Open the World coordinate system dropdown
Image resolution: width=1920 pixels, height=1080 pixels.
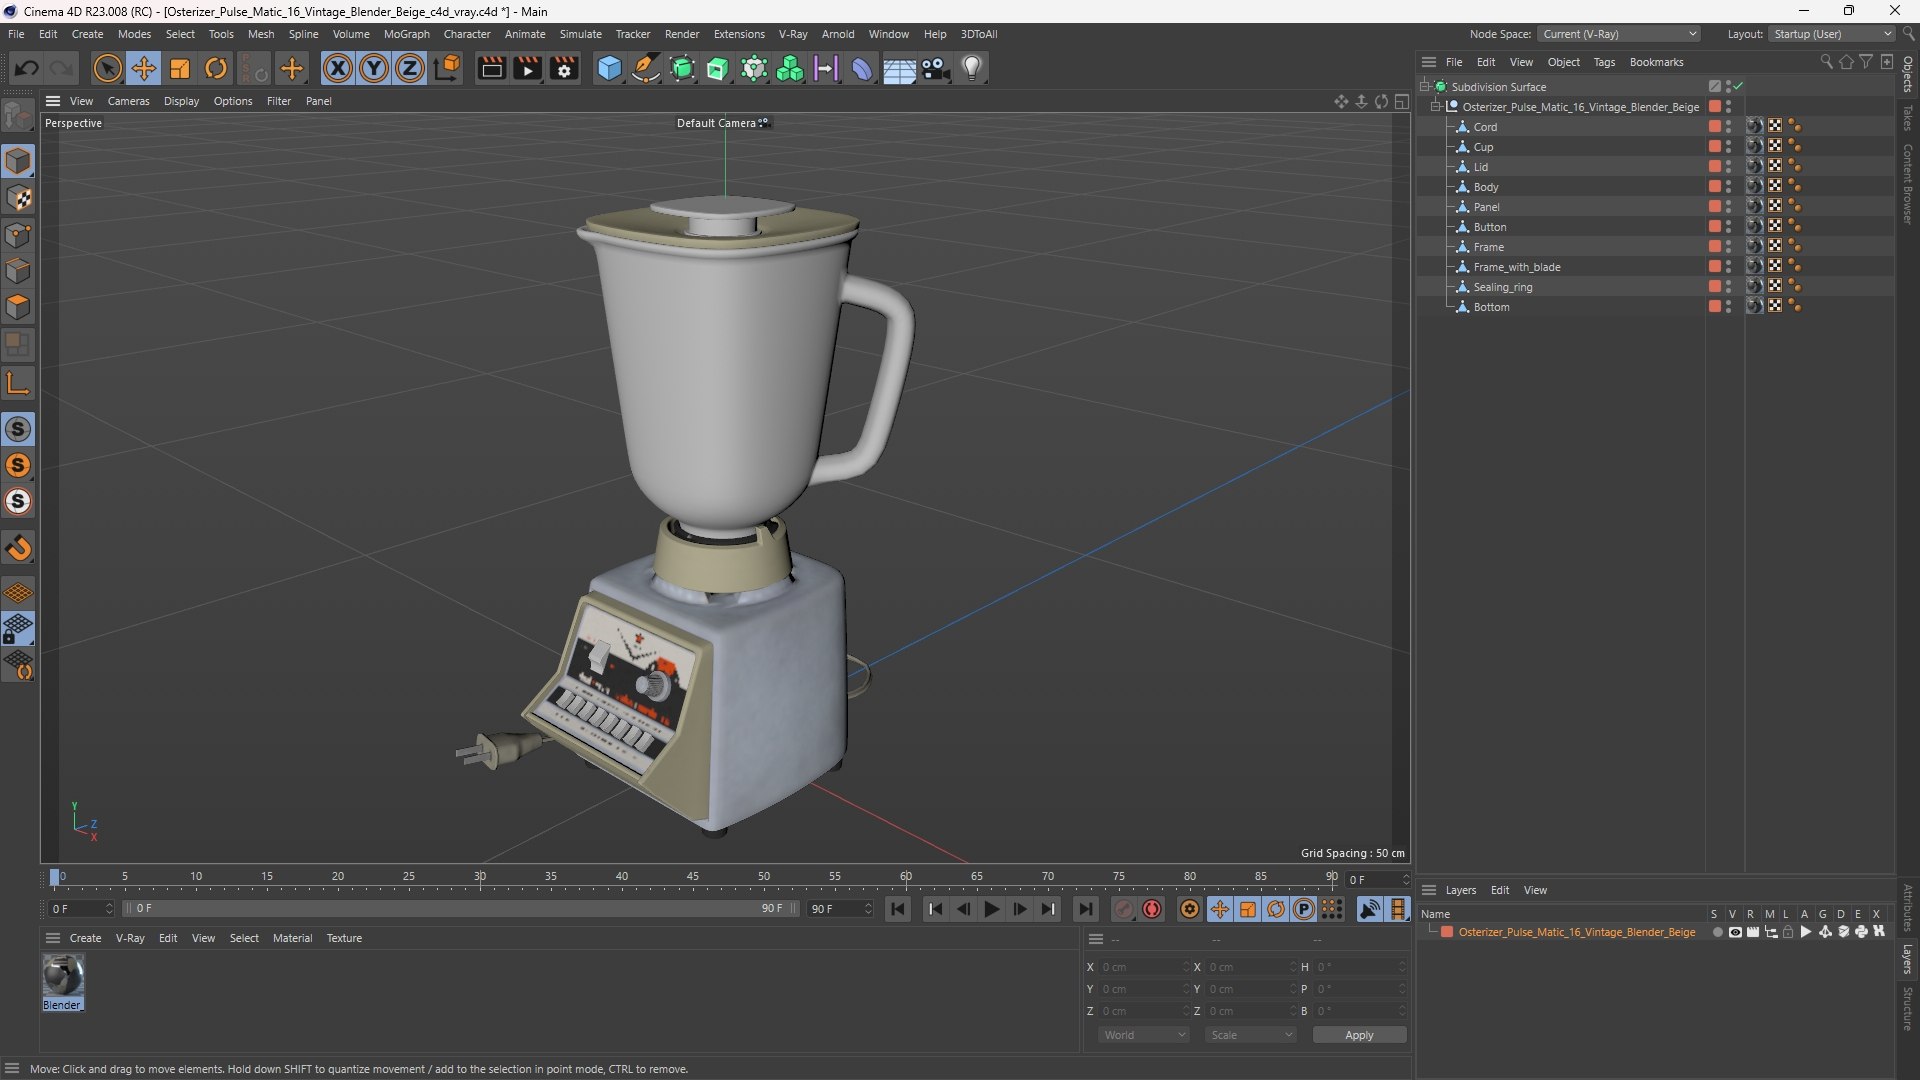[x=1144, y=1035]
